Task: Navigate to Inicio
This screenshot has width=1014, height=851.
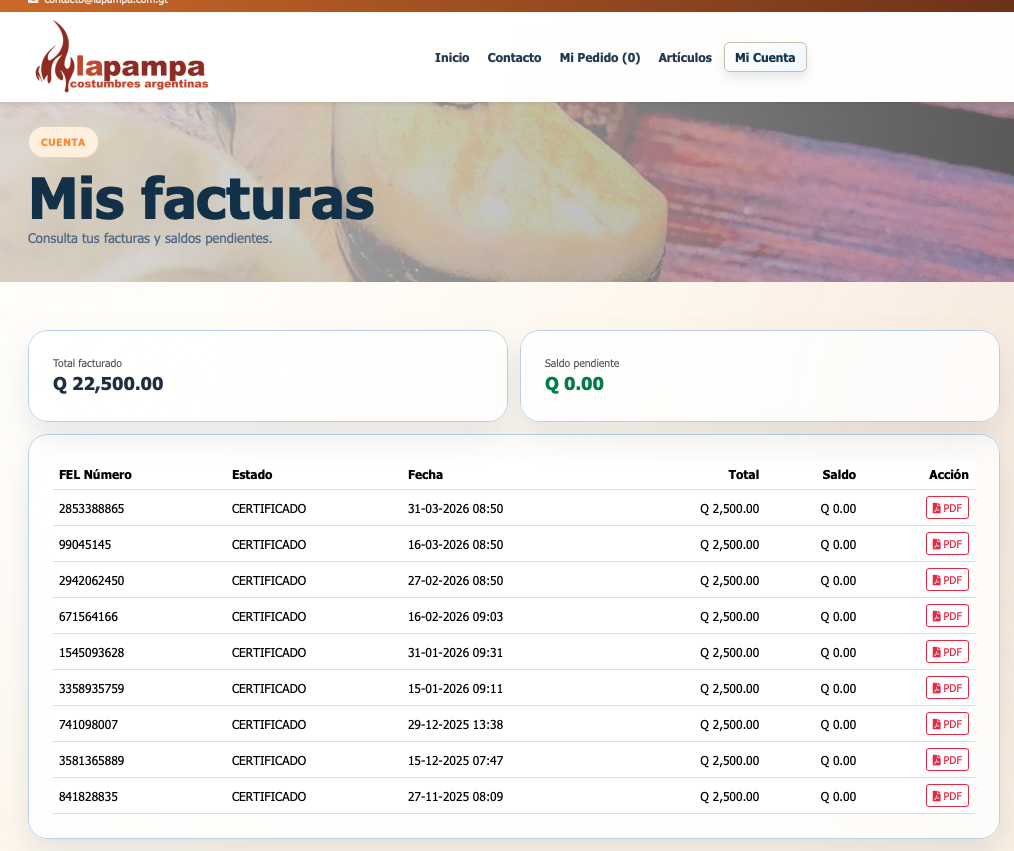Action: (x=452, y=57)
